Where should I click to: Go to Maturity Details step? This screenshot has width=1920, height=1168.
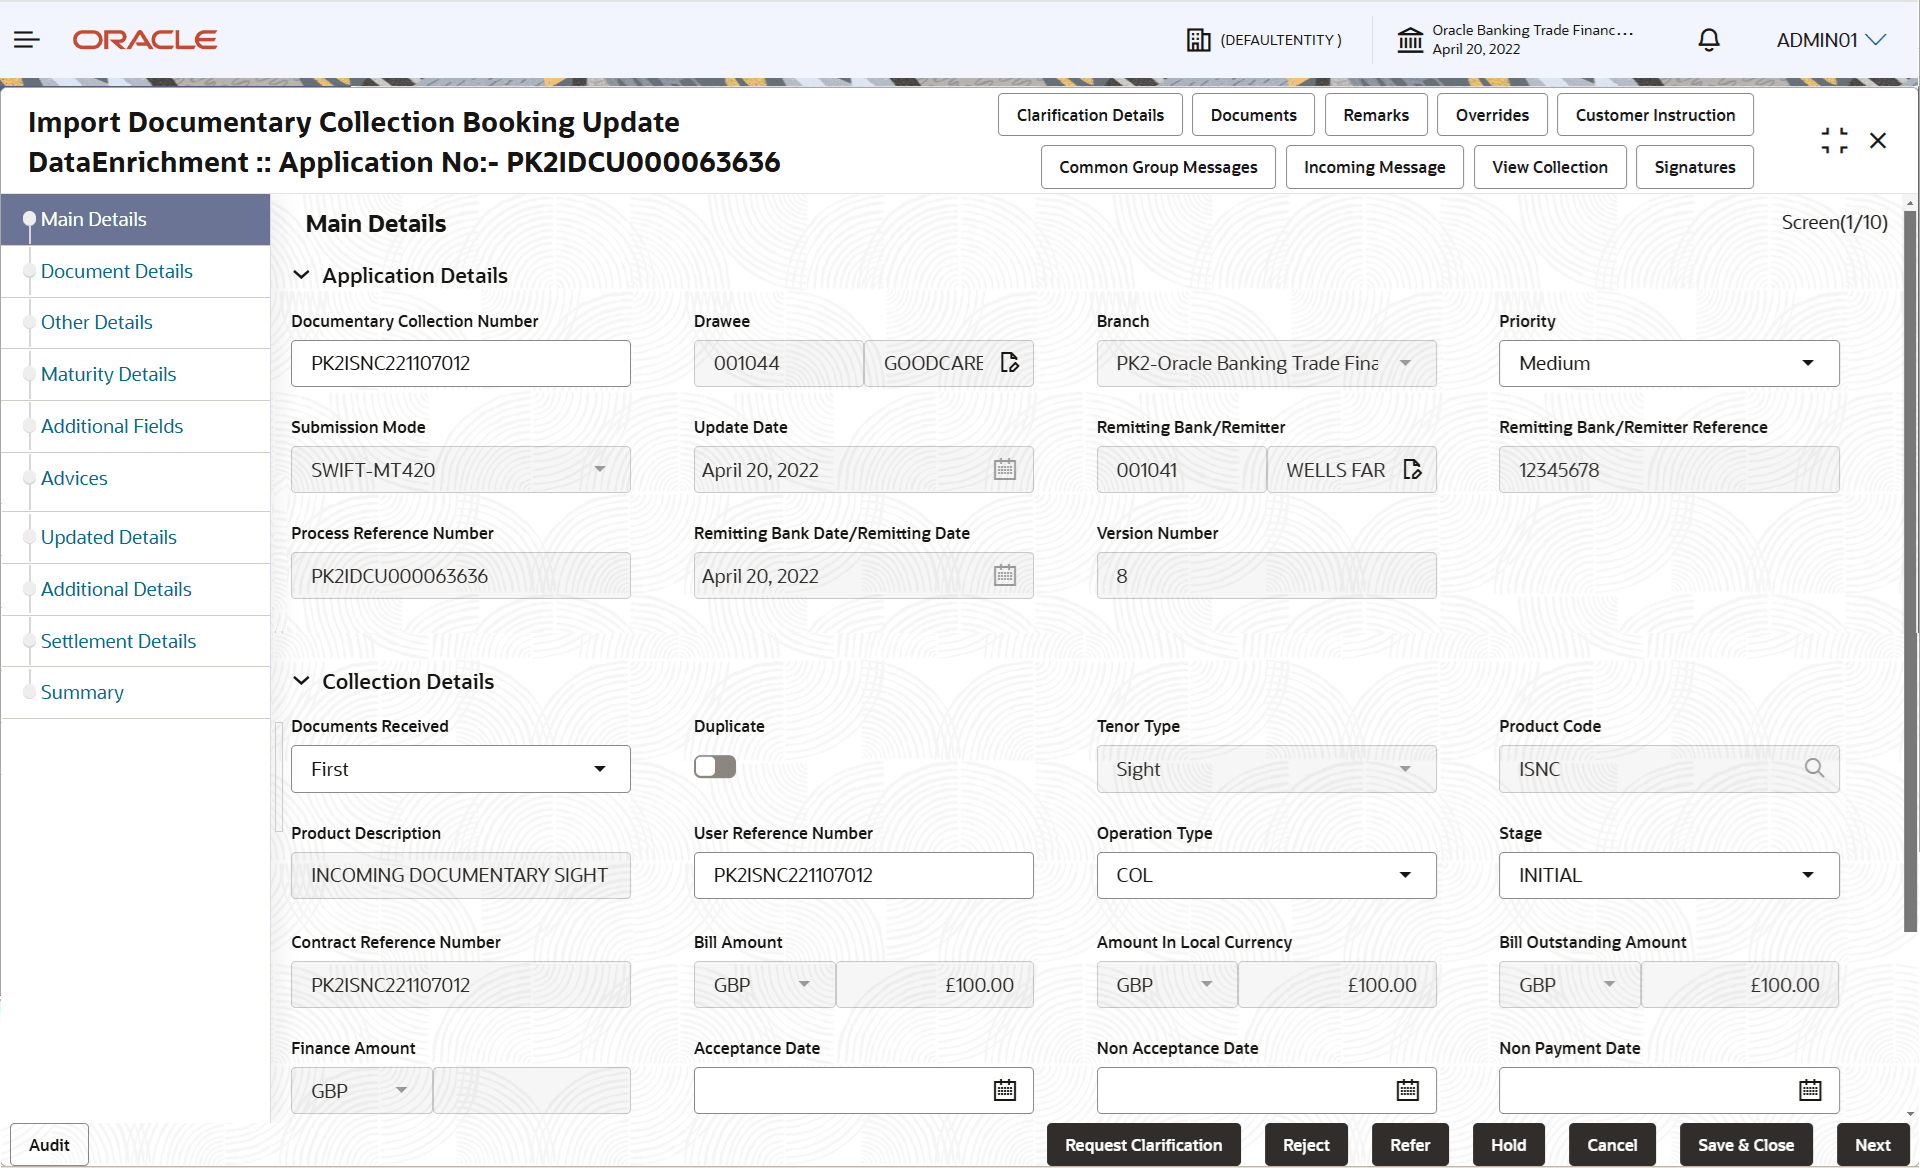click(x=108, y=374)
